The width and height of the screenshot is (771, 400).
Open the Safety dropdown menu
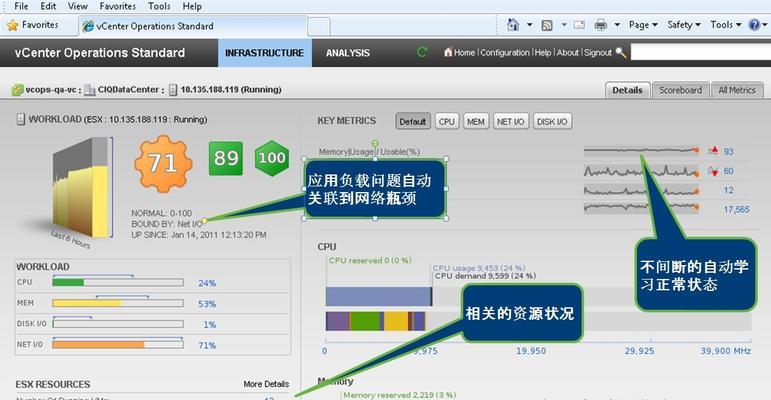coord(684,25)
